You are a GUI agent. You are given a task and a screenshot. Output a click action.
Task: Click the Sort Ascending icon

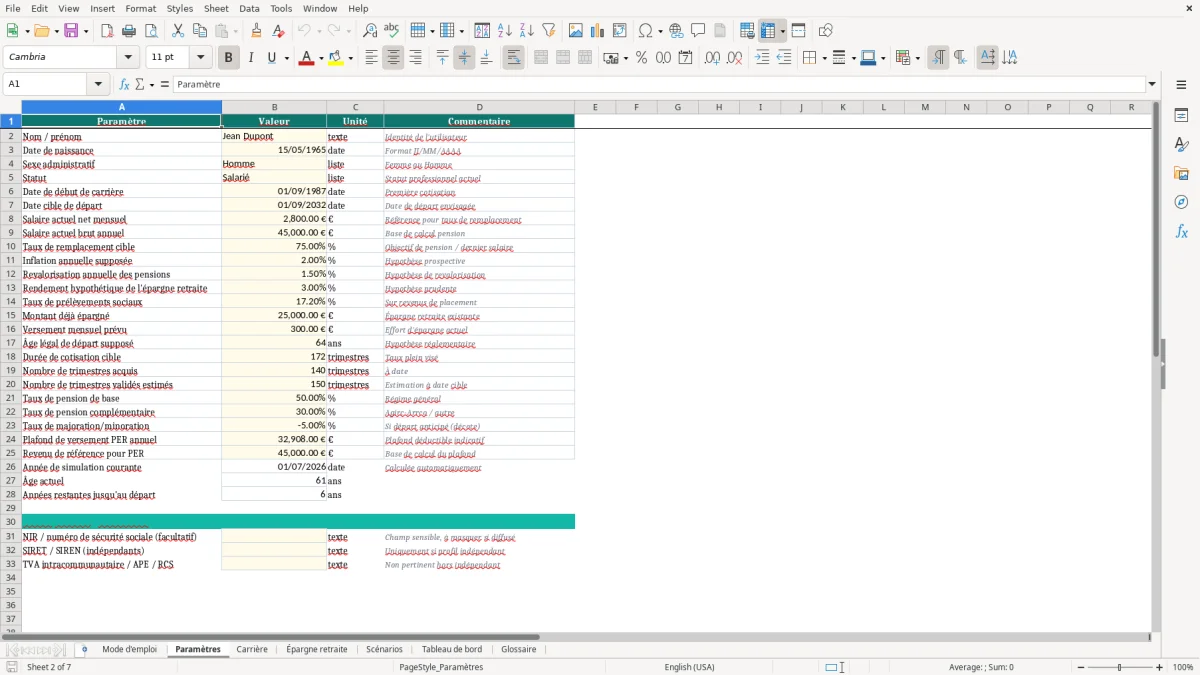pos(504,31)
